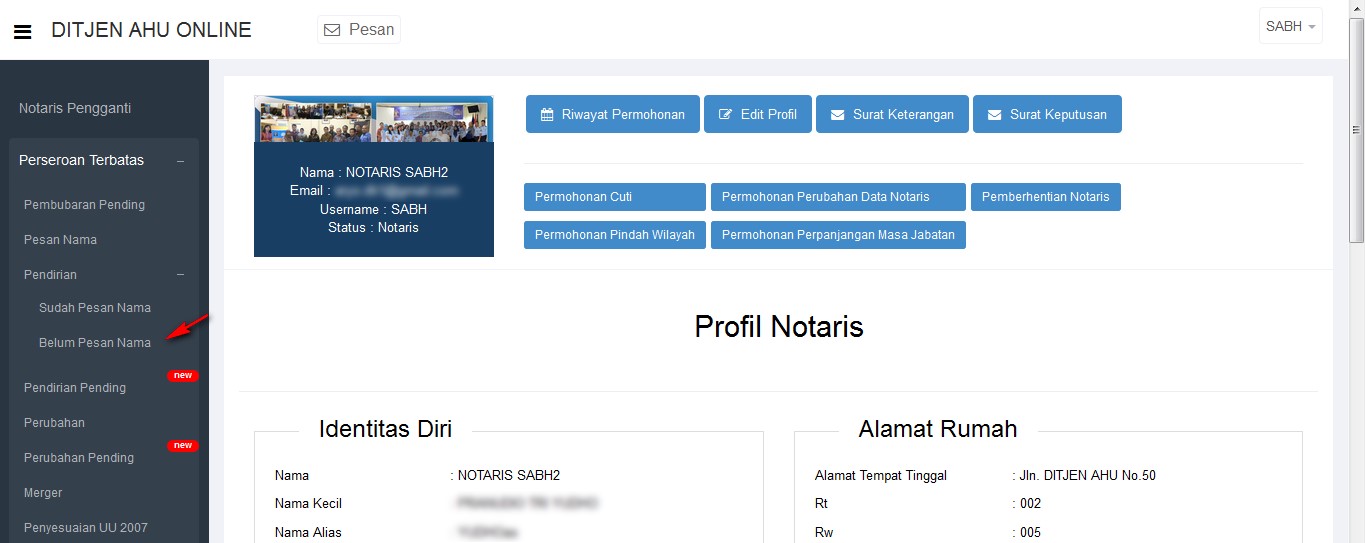Select Sudah Pesan Nama
This screenshot has height=543, width=1365.
point(95,308)
